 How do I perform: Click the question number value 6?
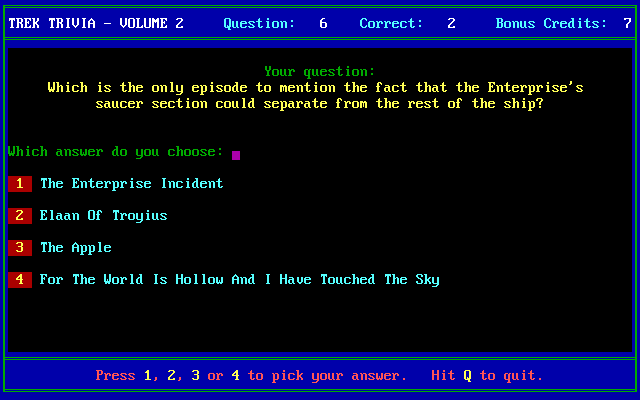[323, 23]
